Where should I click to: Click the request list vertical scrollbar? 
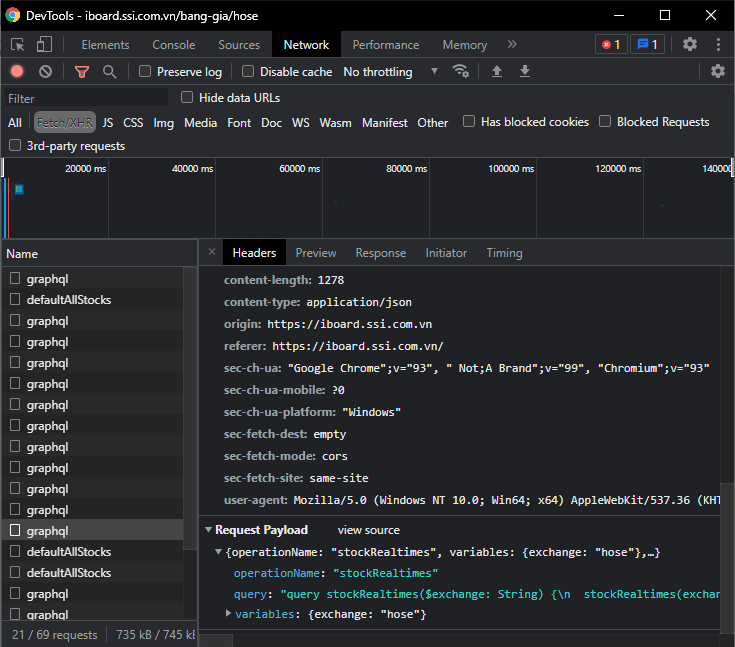pyautogui.click(x=190, y=408)
